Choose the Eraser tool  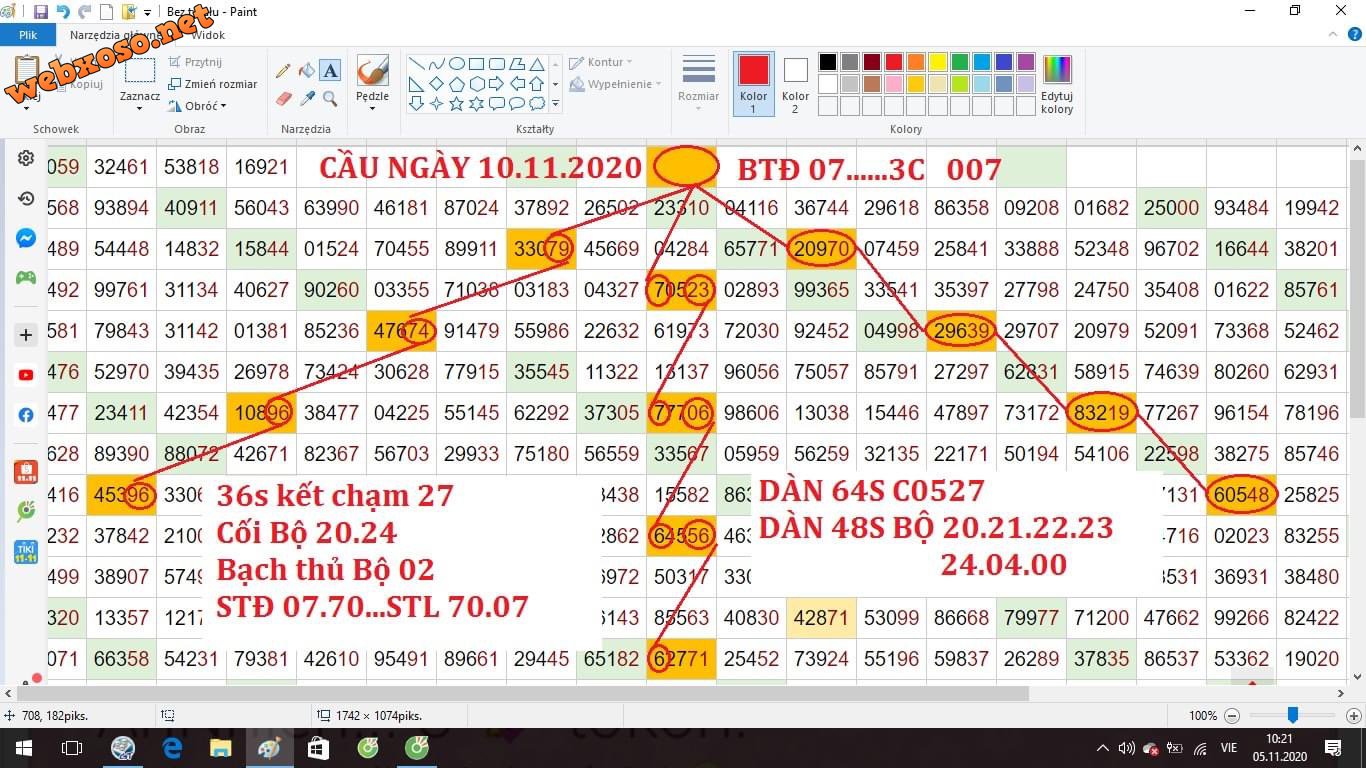[283, 99]
